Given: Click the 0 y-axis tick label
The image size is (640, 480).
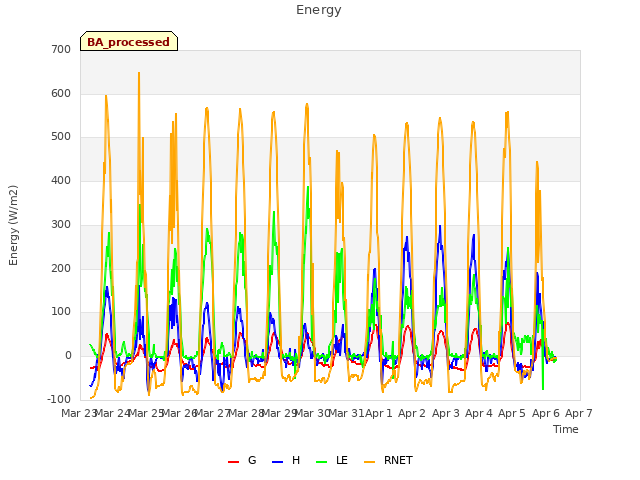Looking at the screenshot, I should click(69, 356).
